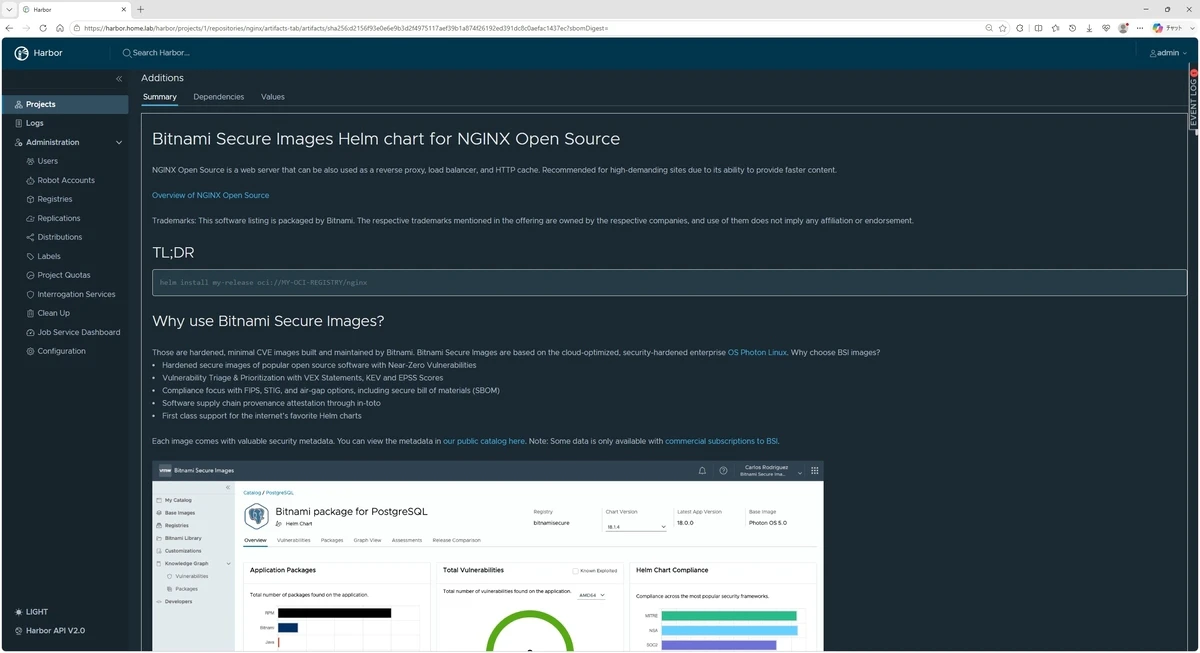Image resolution: width=1200 pixels, height=653 pixels.
Task: Click the Robot Accounts sidebar label
Action: point(66,180)
